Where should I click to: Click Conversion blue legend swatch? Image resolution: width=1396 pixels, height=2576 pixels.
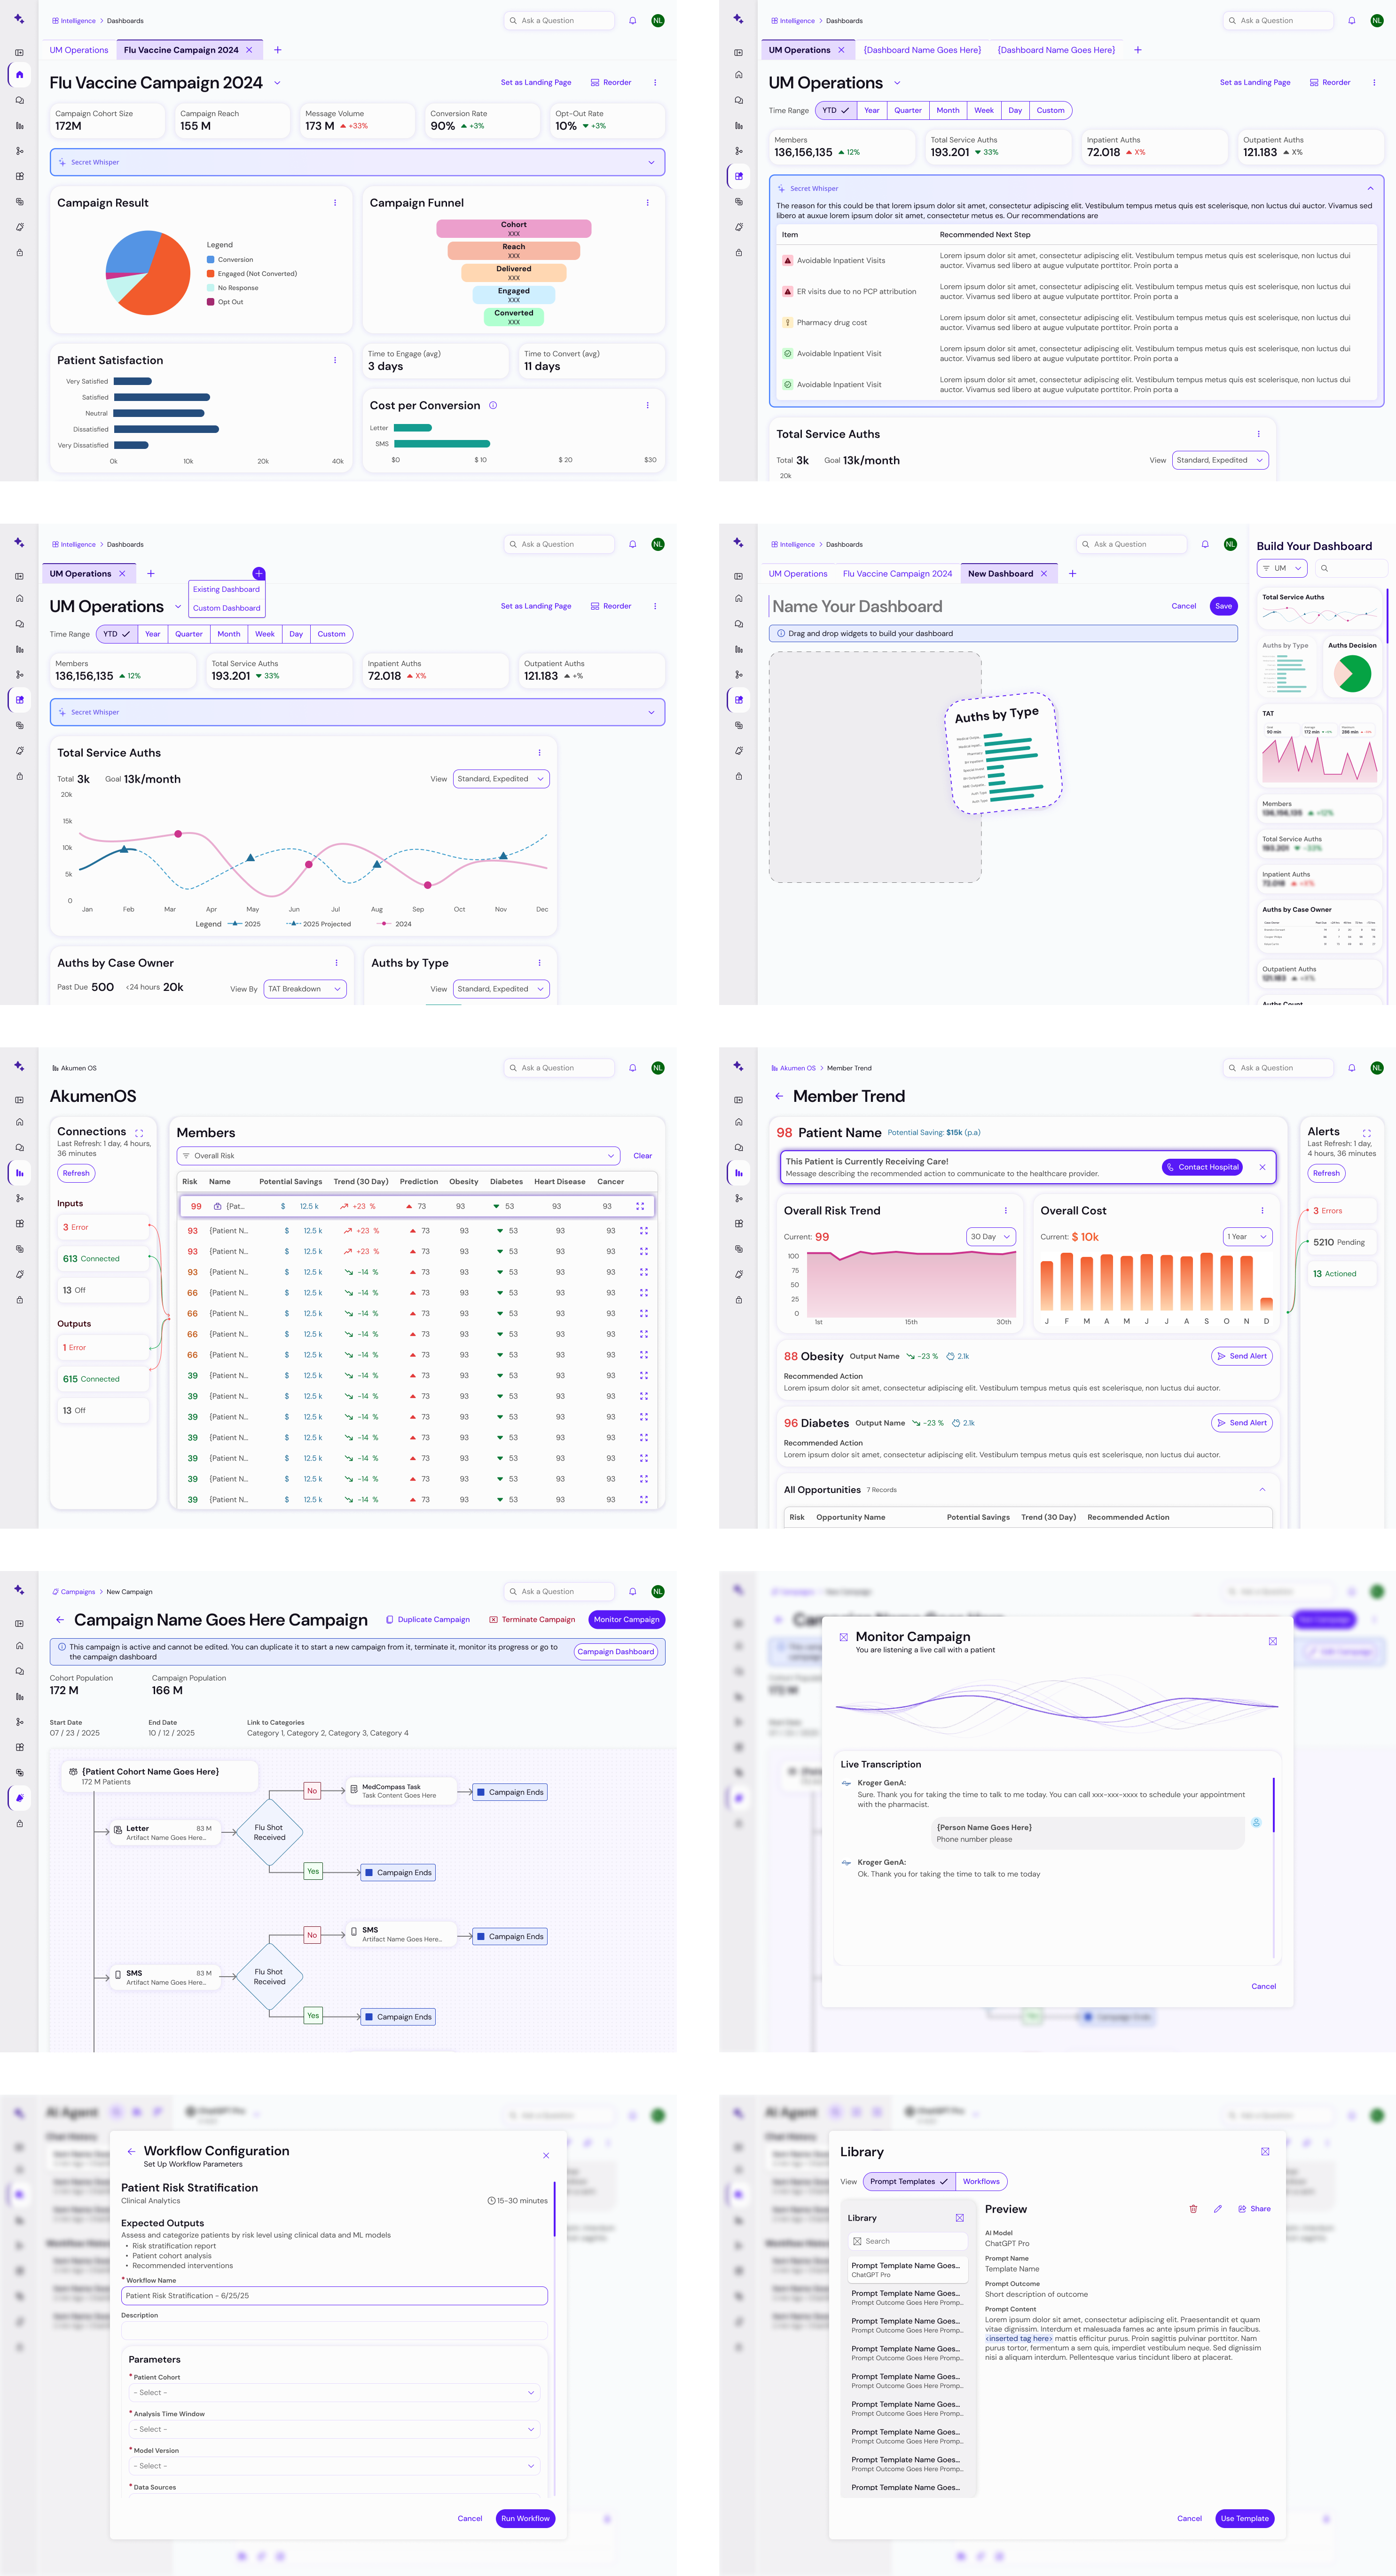[210, 260]
